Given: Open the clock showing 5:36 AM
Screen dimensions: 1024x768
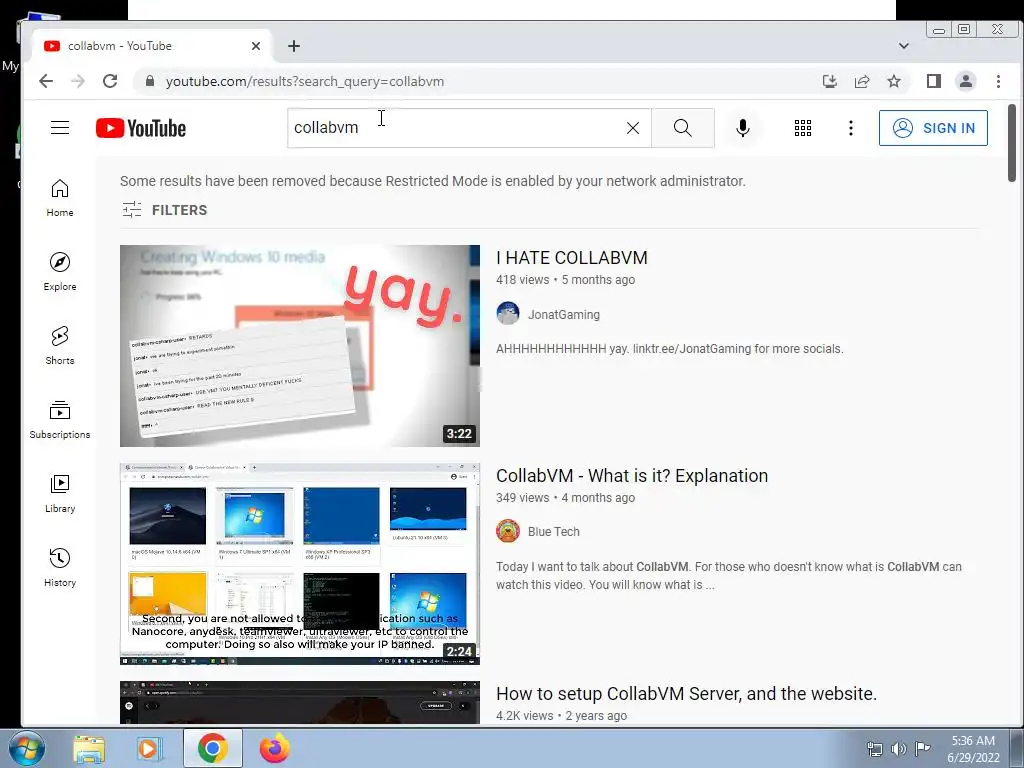Looking at the screenshot, I should [973, 749].
